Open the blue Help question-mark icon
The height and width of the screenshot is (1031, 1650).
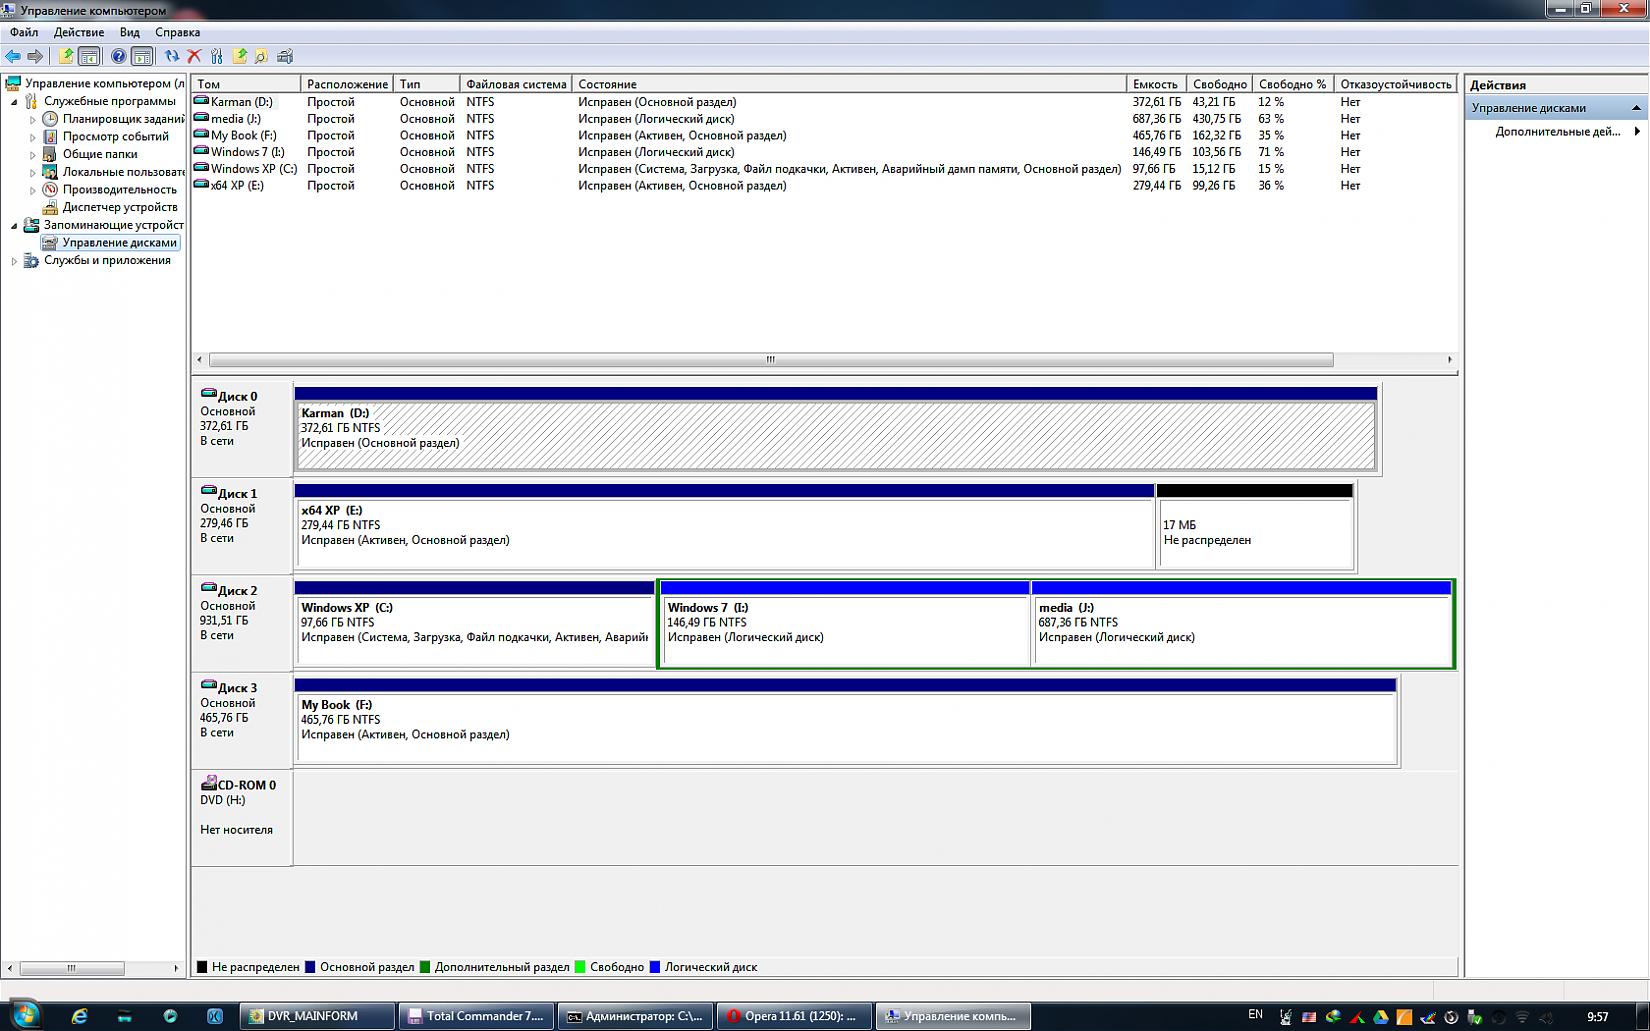[118, 57]
